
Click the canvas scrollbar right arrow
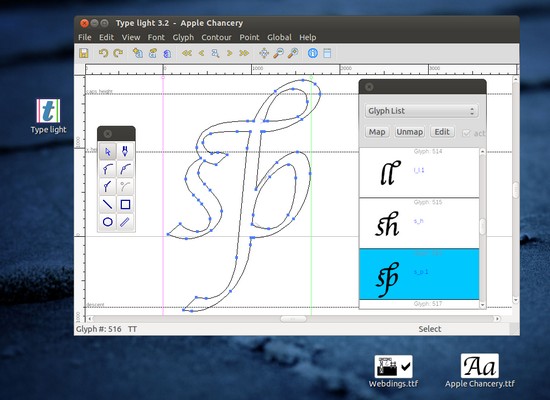pos(497,319)
